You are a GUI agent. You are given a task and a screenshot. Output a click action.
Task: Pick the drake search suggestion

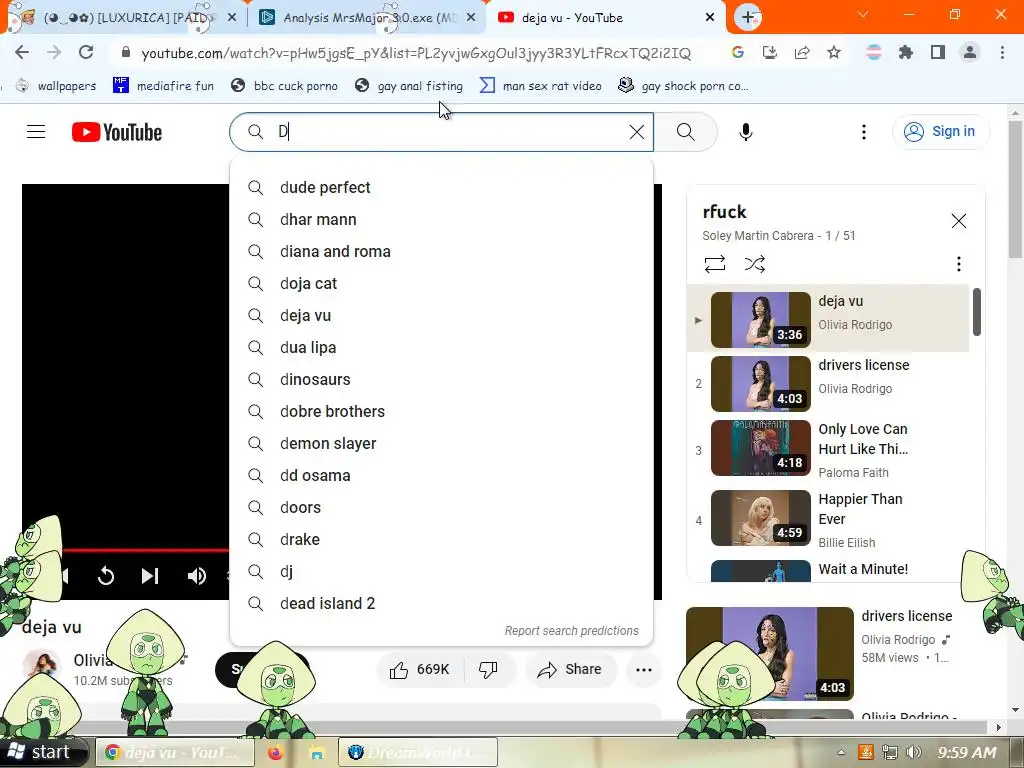pos(441,539)
